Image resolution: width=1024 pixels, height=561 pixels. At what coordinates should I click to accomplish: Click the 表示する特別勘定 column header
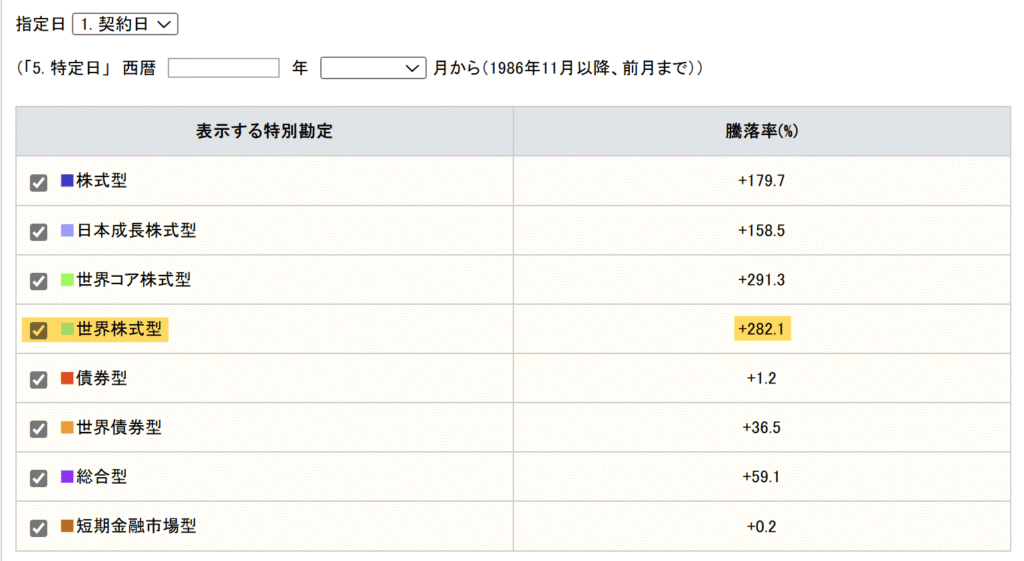(x=264, y=131)
